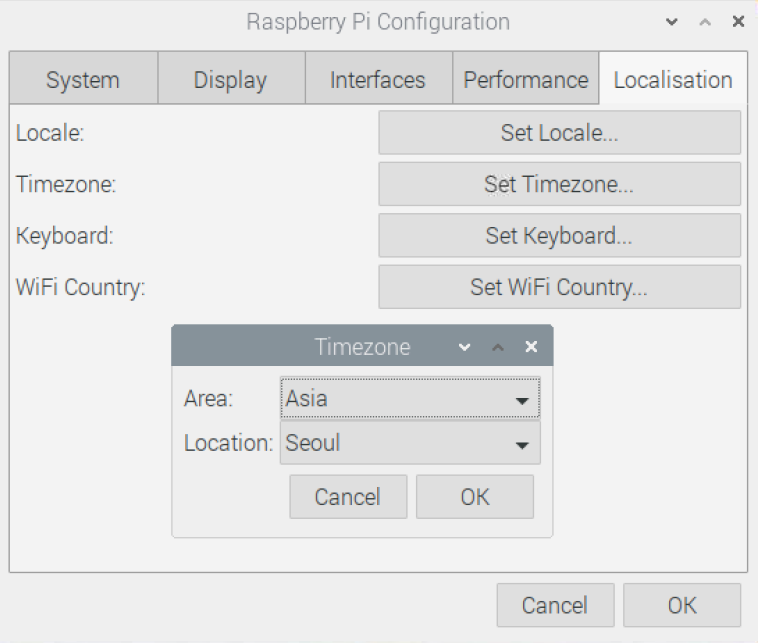The height and width of the screenshot is (643, 758).
Task: Select the Interfaces tab
Action: (379, 79)
